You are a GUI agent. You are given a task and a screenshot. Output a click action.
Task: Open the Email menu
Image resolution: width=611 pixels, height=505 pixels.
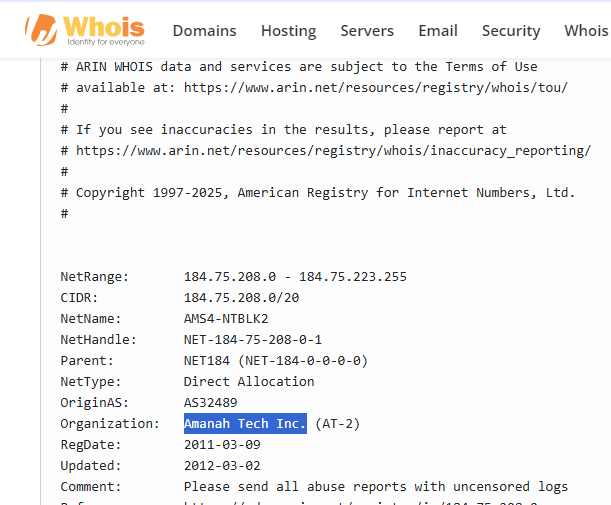pos(438,31)
